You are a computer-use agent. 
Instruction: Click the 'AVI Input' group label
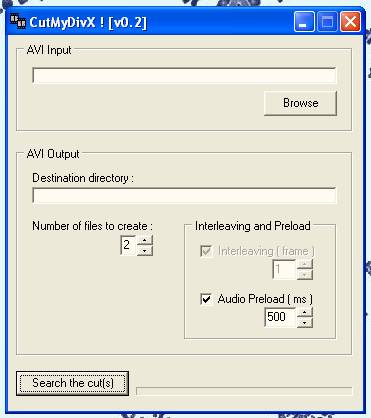(x=49, y=50)
